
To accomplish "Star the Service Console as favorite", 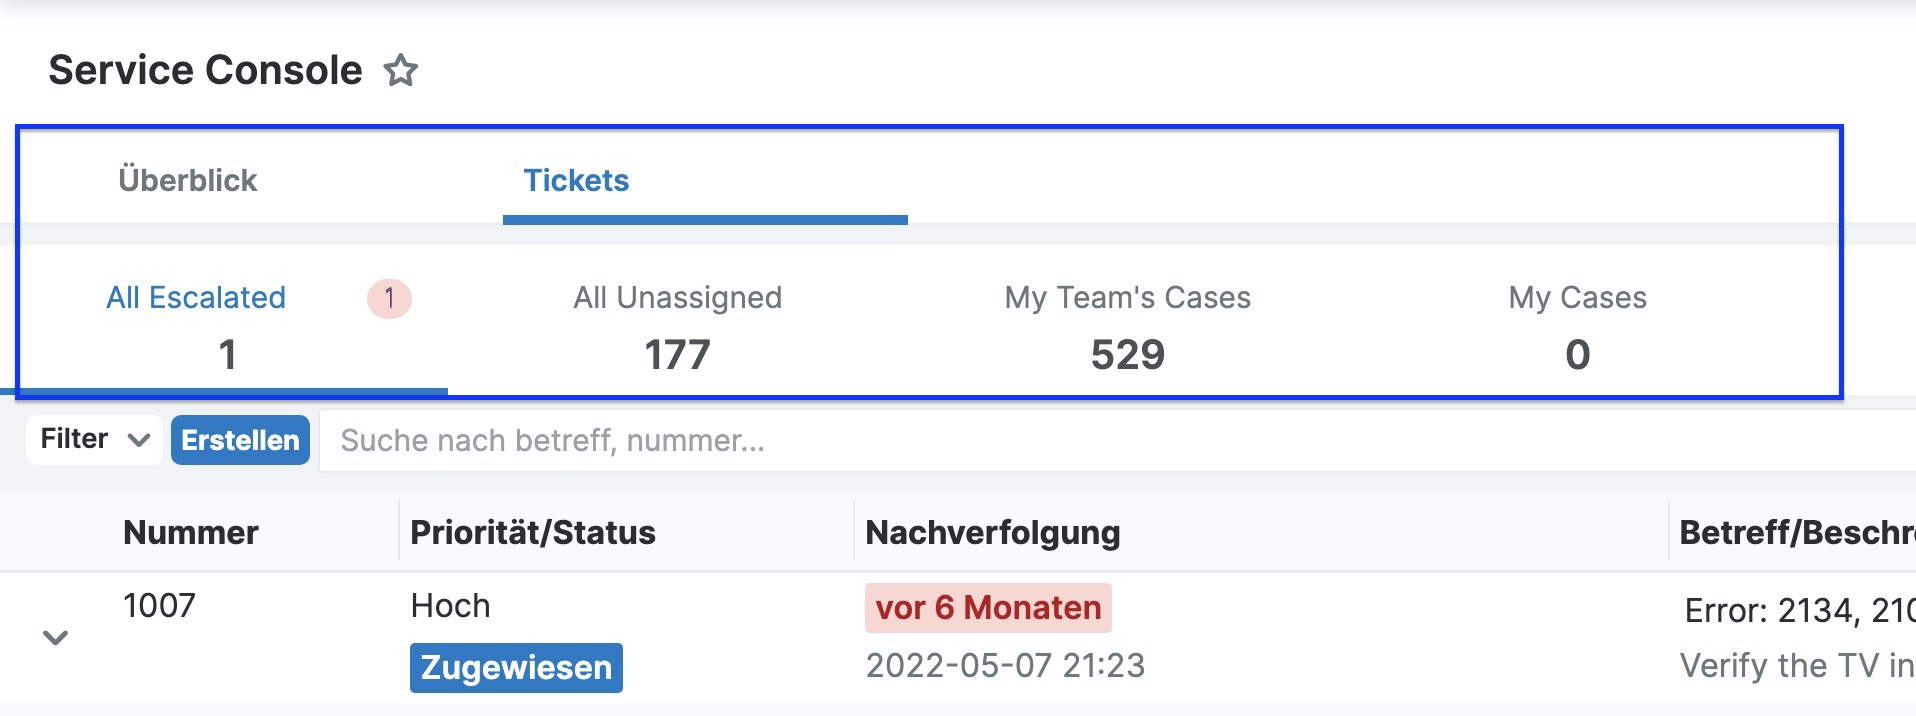I will 401,71.
